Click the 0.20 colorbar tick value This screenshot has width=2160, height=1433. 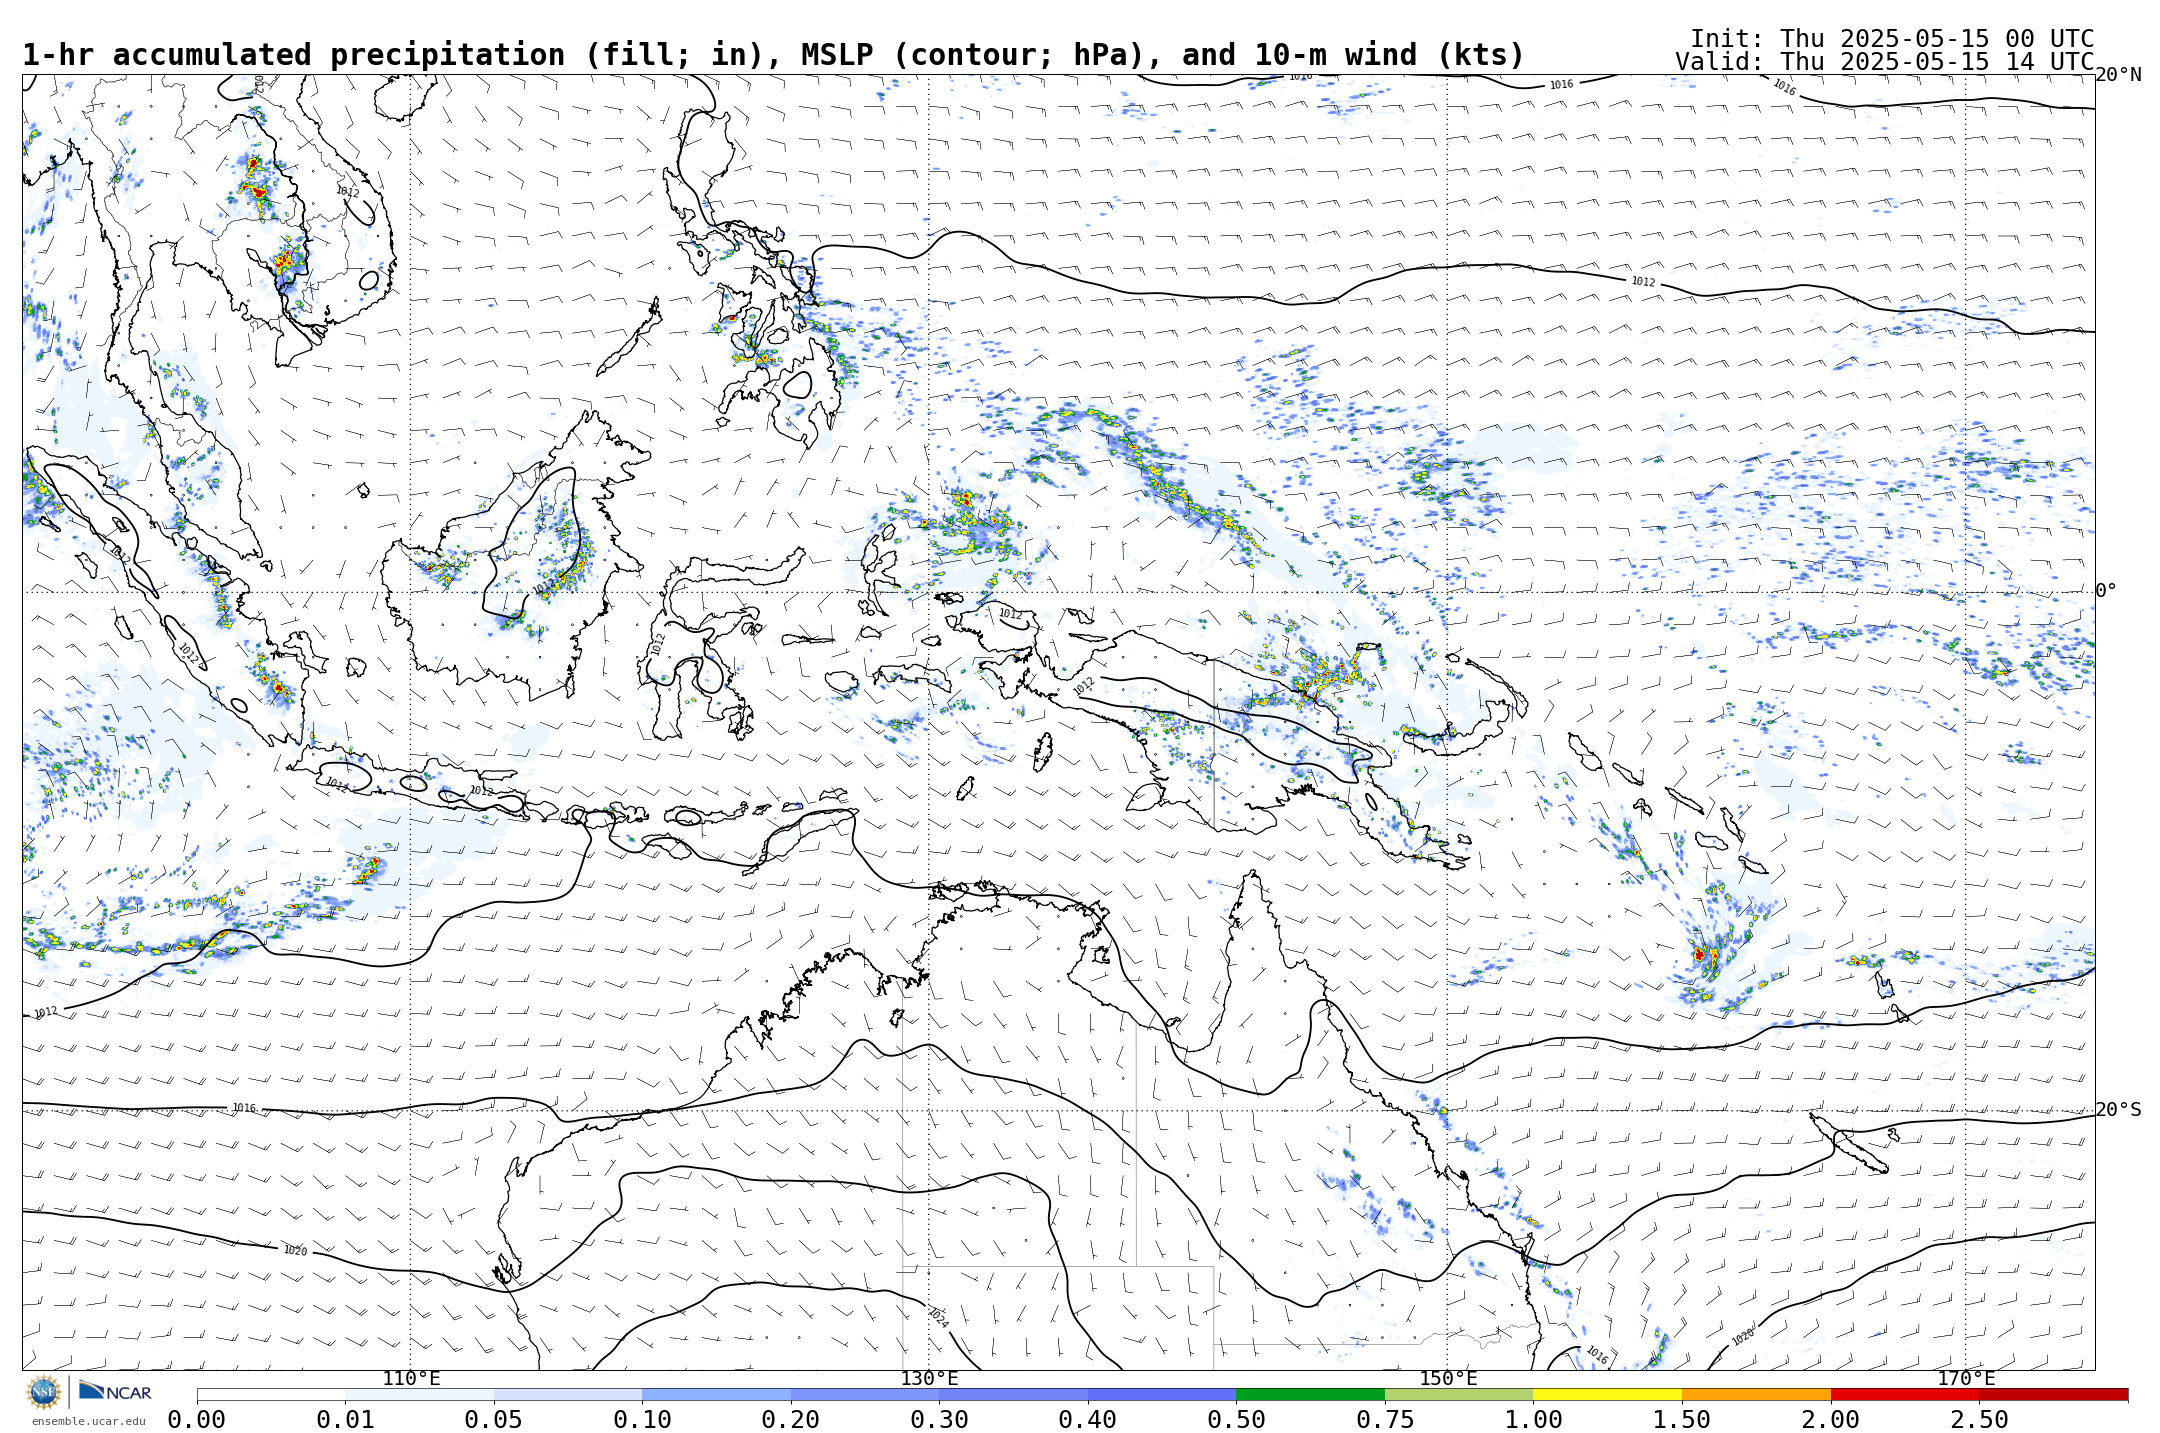791,1420
